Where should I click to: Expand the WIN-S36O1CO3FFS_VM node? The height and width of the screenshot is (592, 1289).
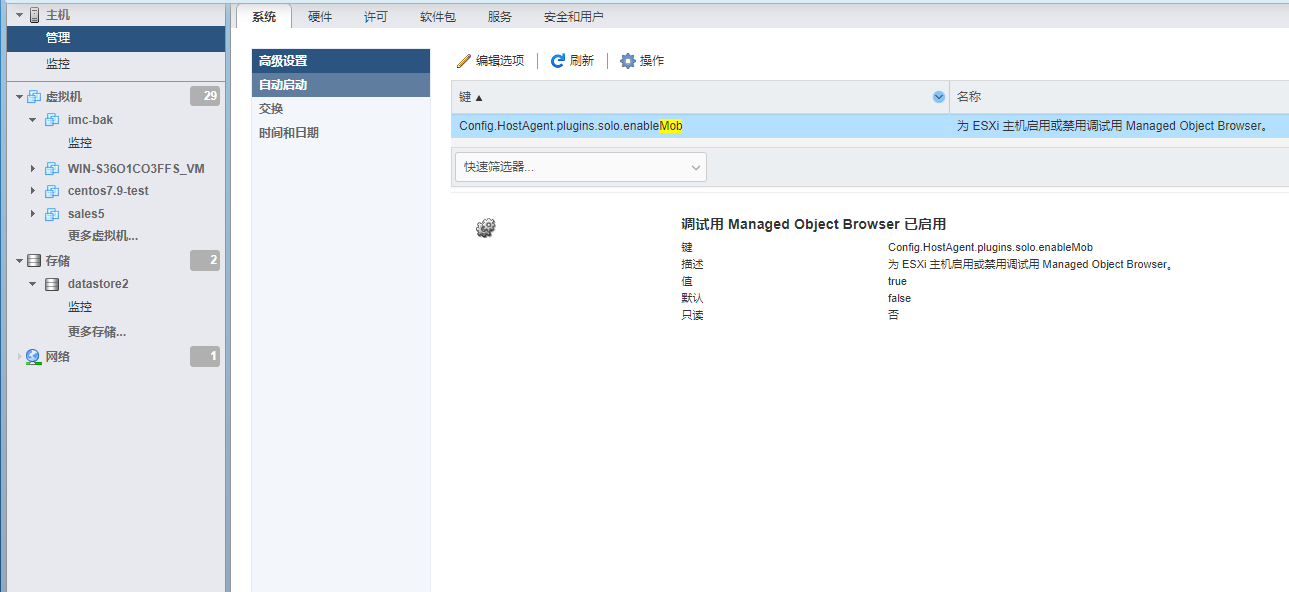click(x=33, y=168)
